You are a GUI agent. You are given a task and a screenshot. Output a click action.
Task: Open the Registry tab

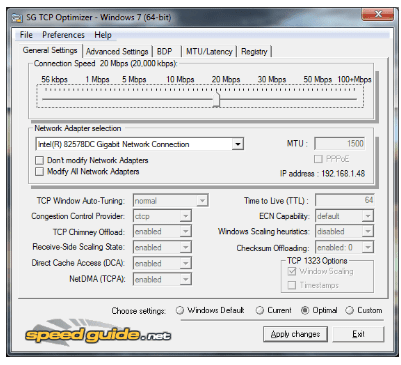[x=254, y=52]
